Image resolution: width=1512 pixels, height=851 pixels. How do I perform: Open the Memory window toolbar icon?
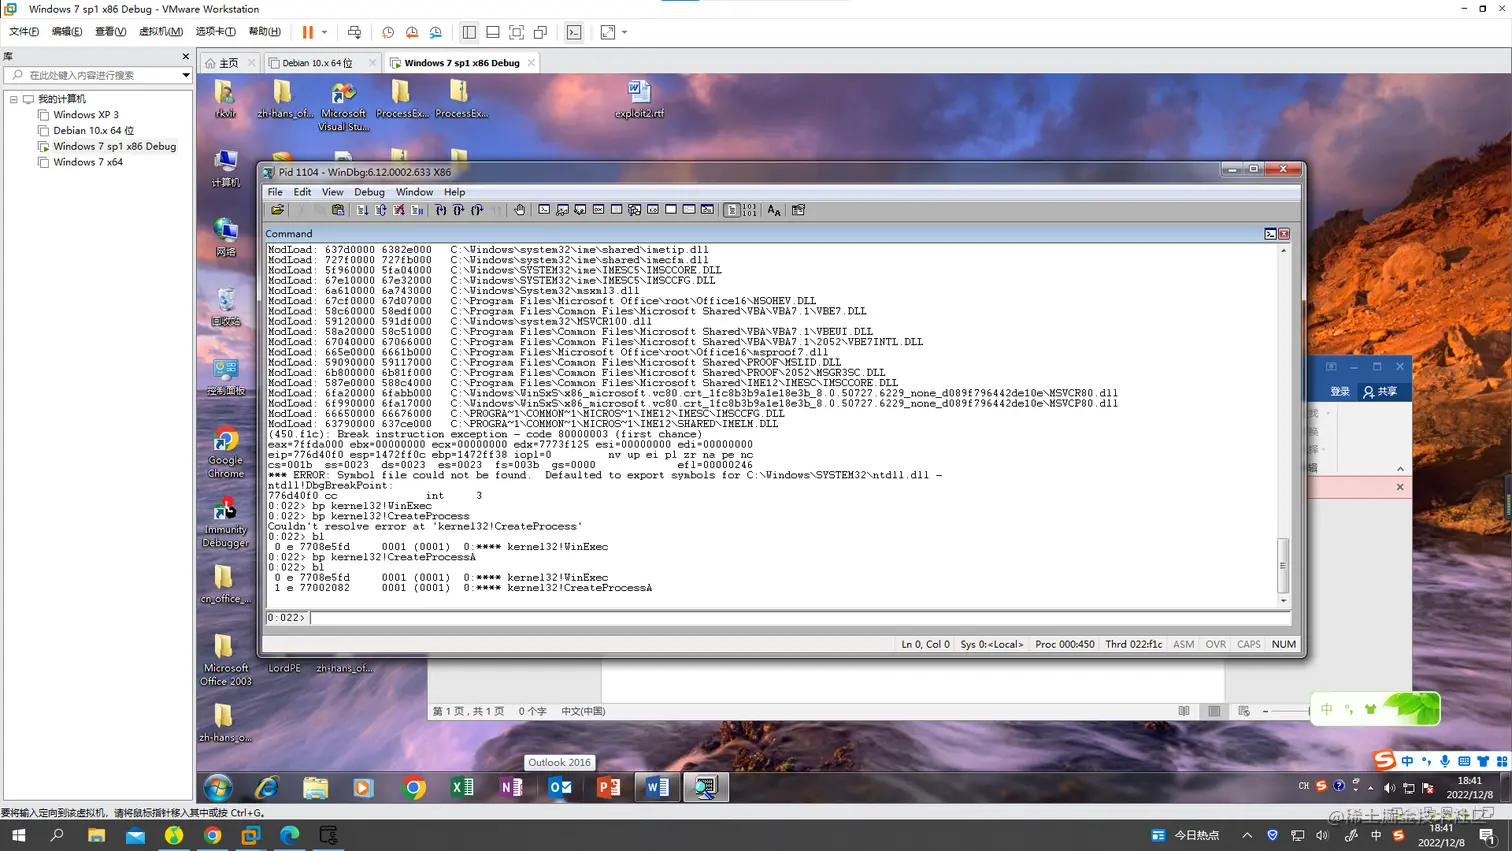[x=616, y=210]
